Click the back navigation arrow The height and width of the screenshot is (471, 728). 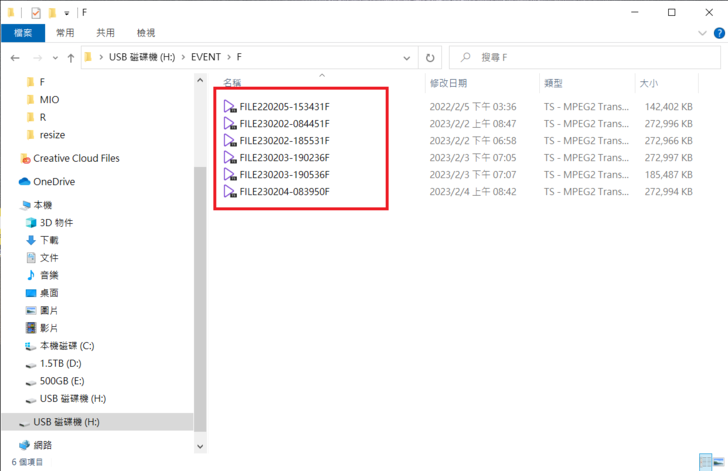click(14, 58)
